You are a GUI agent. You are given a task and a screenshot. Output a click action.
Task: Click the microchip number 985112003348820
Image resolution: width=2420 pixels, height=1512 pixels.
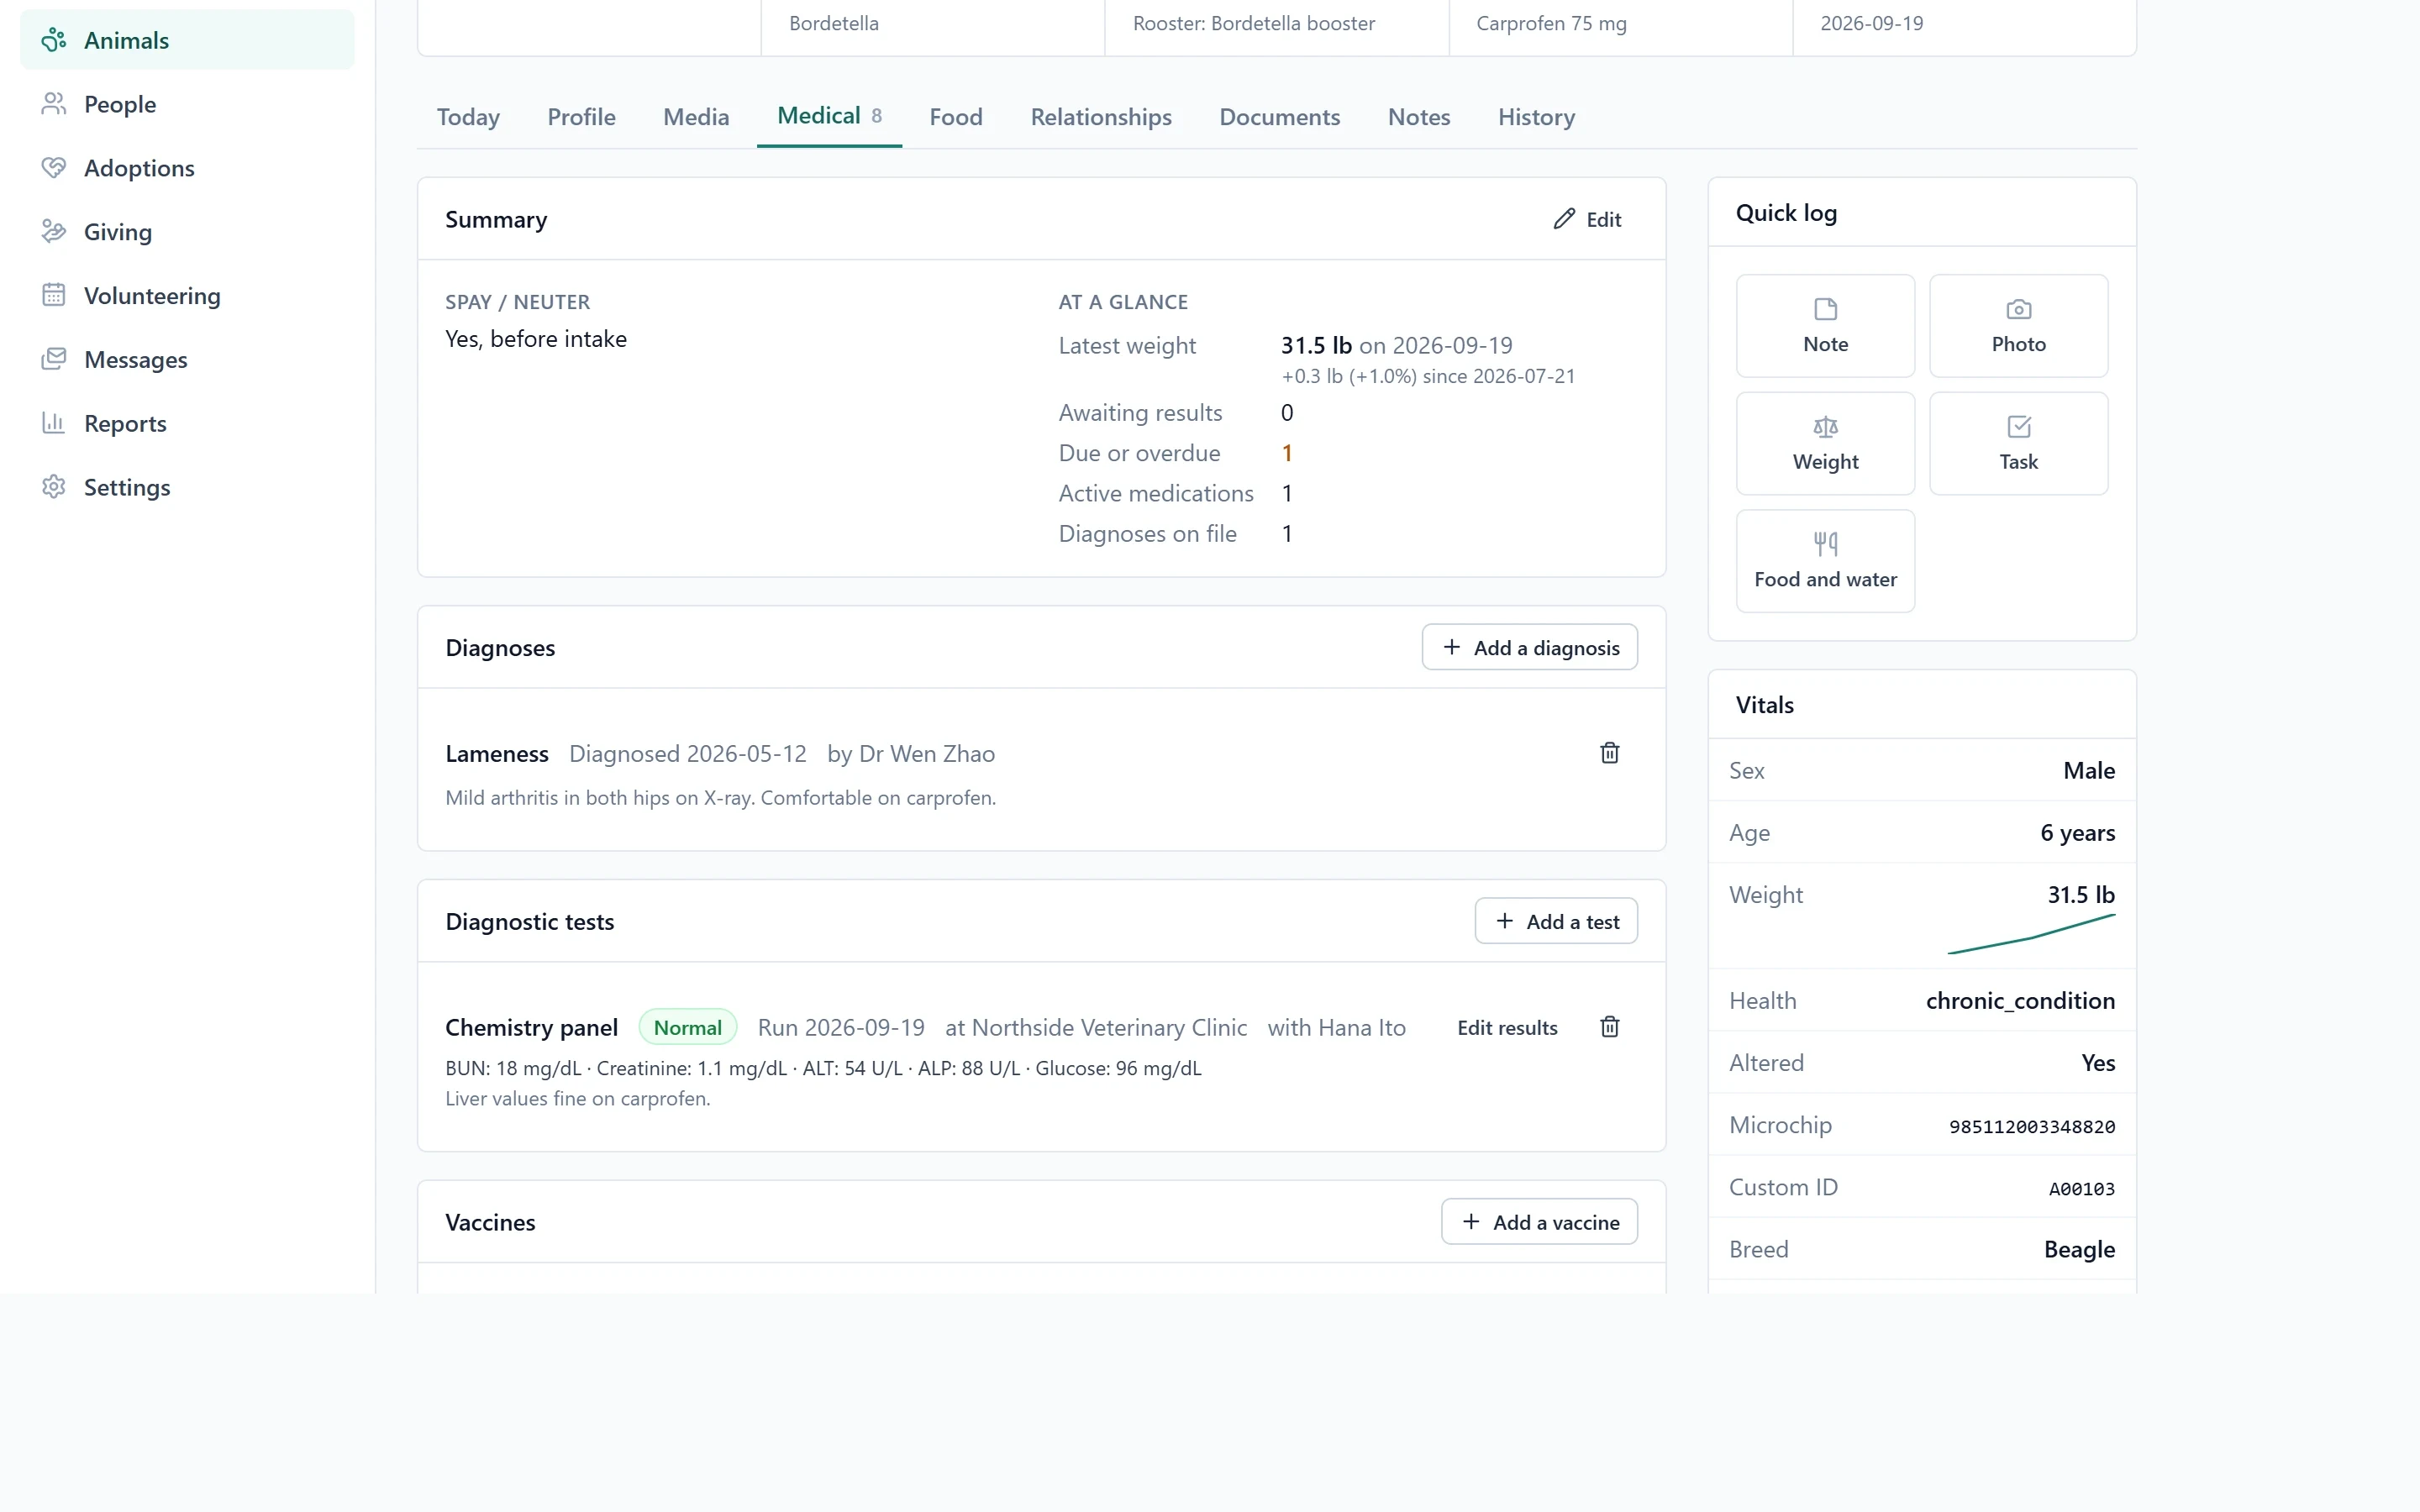tap(2031, 1127)
